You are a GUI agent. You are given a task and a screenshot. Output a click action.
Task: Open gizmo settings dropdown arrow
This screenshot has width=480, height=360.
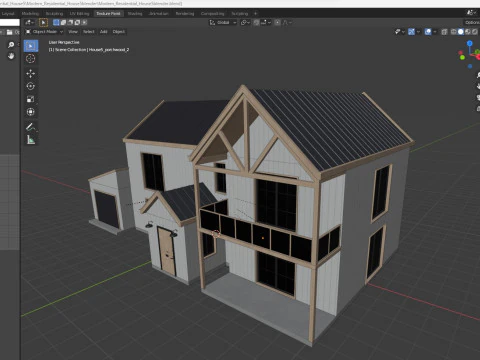click(418, 32)
